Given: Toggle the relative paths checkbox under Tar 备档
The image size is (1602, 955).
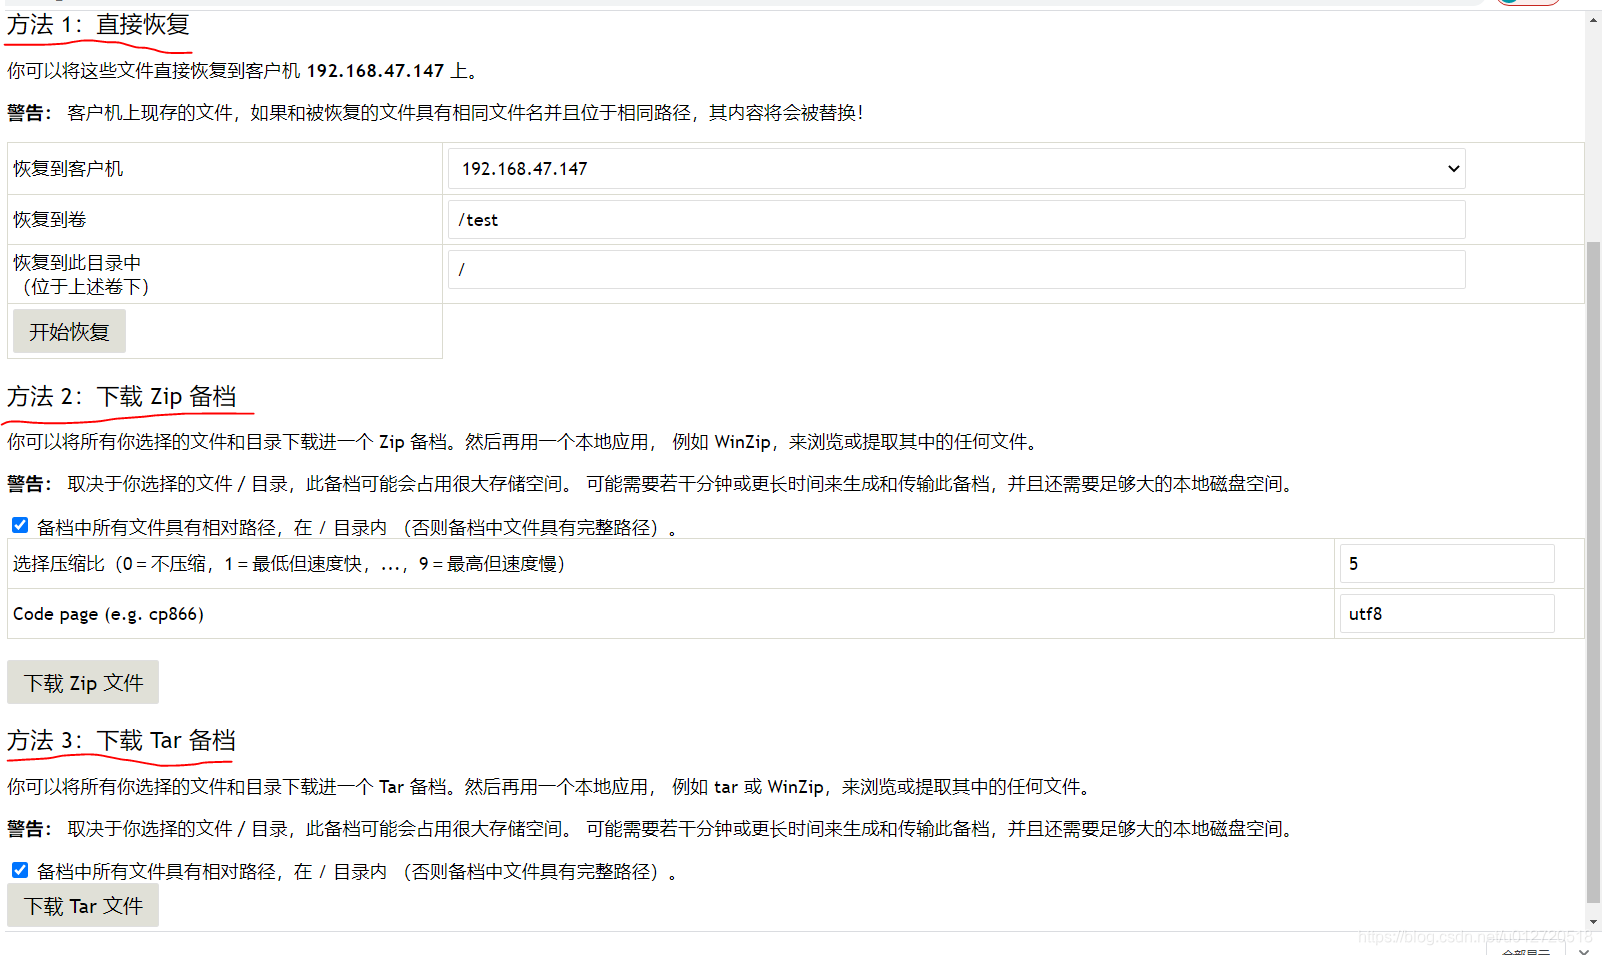Looking at the screenshot, I should pyautogui.click(x=20, y=870).
